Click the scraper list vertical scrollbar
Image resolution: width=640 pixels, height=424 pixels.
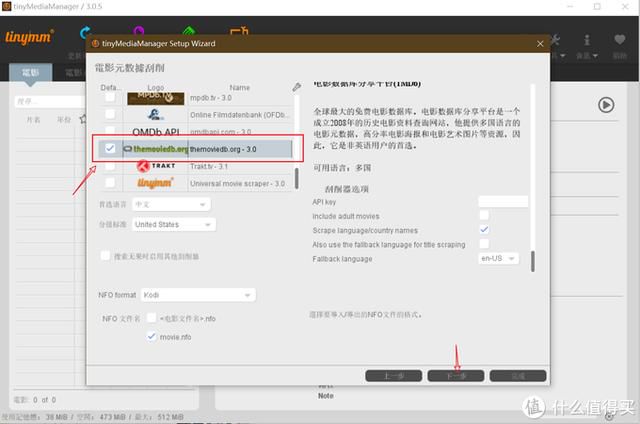[297, 178]
